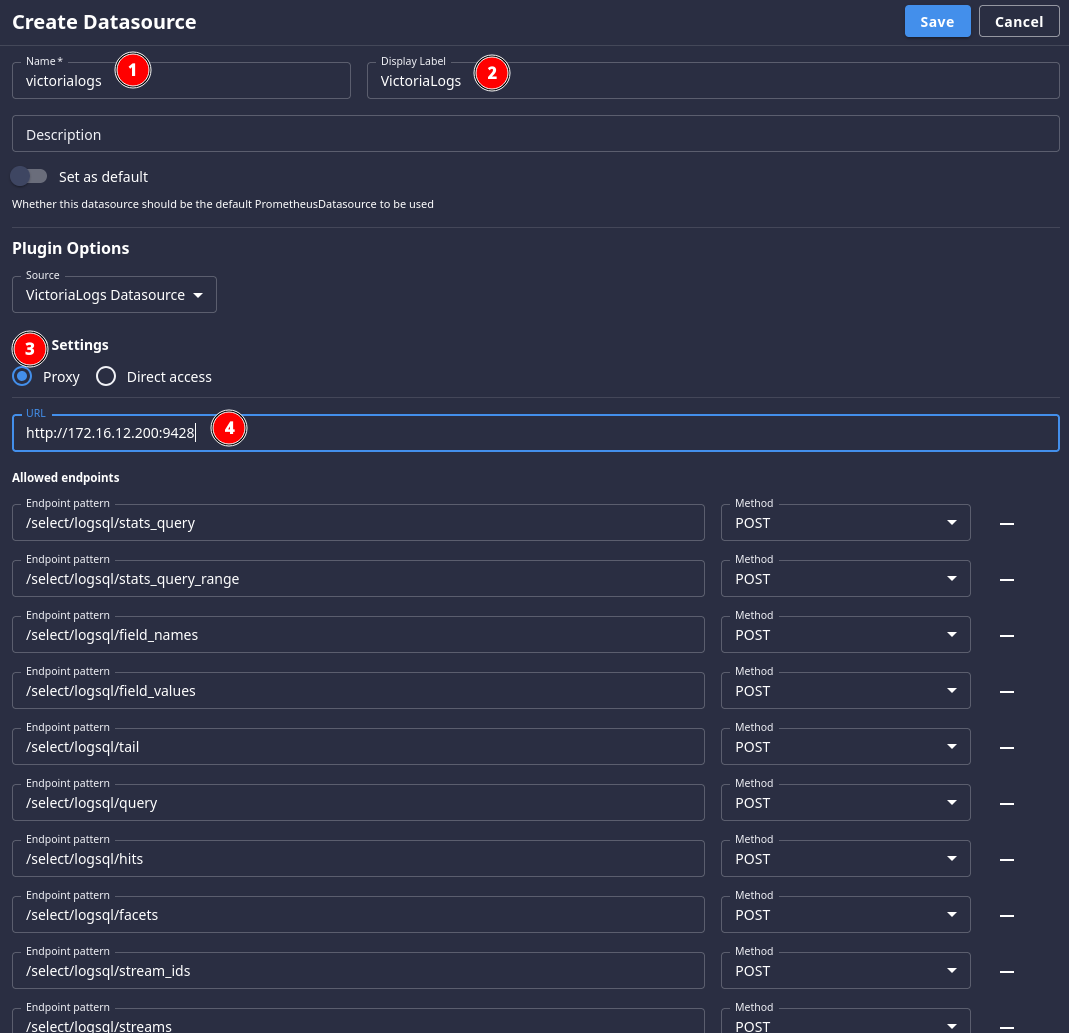The width and height of the screenshot is (1069, 1033).
Task: Select the Direct access radio option
Action: (106, 376)
